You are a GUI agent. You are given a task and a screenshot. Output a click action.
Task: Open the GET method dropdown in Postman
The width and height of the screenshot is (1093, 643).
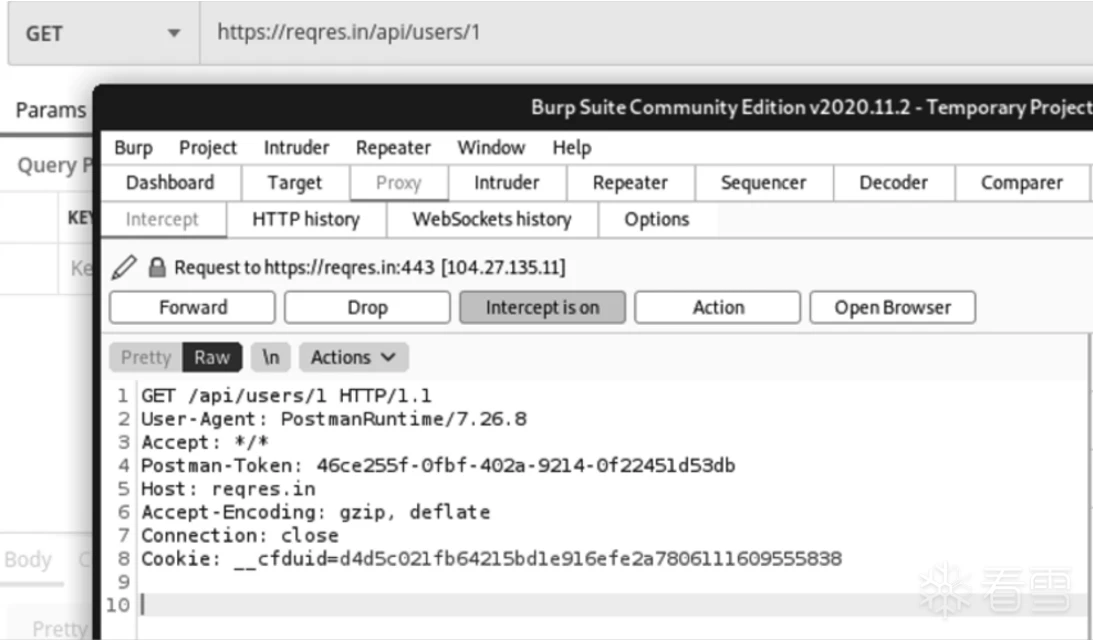coord(103,33)
